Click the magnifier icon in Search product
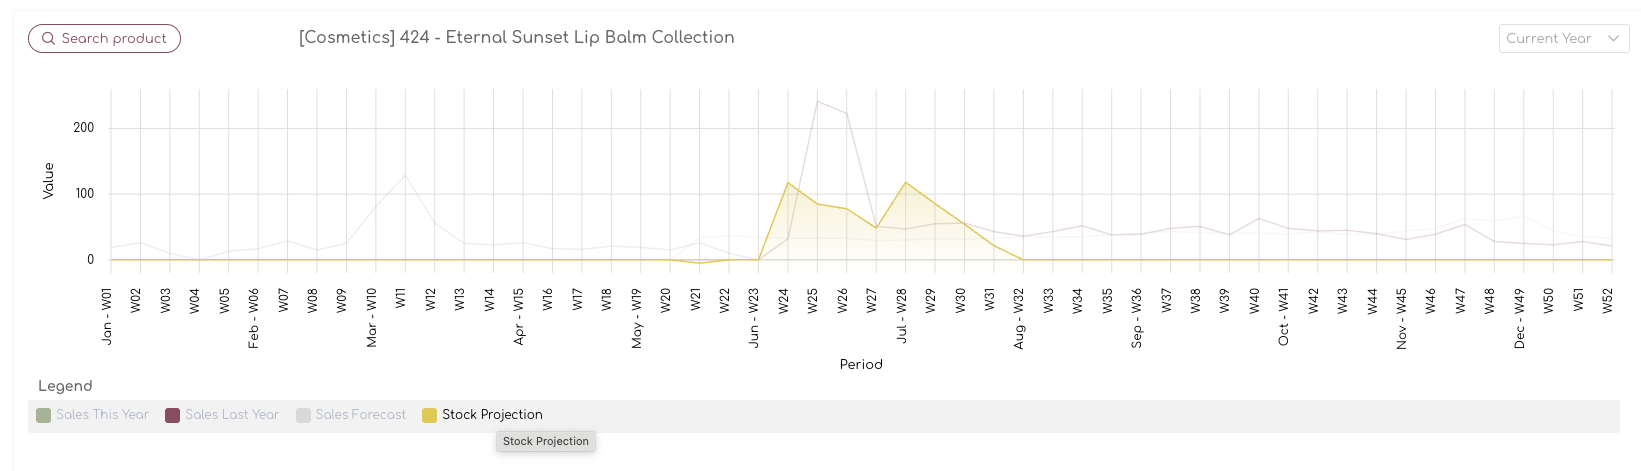The width and height of the screenshot is (1641, 471). pyautogui.click(x=48, y=39)
